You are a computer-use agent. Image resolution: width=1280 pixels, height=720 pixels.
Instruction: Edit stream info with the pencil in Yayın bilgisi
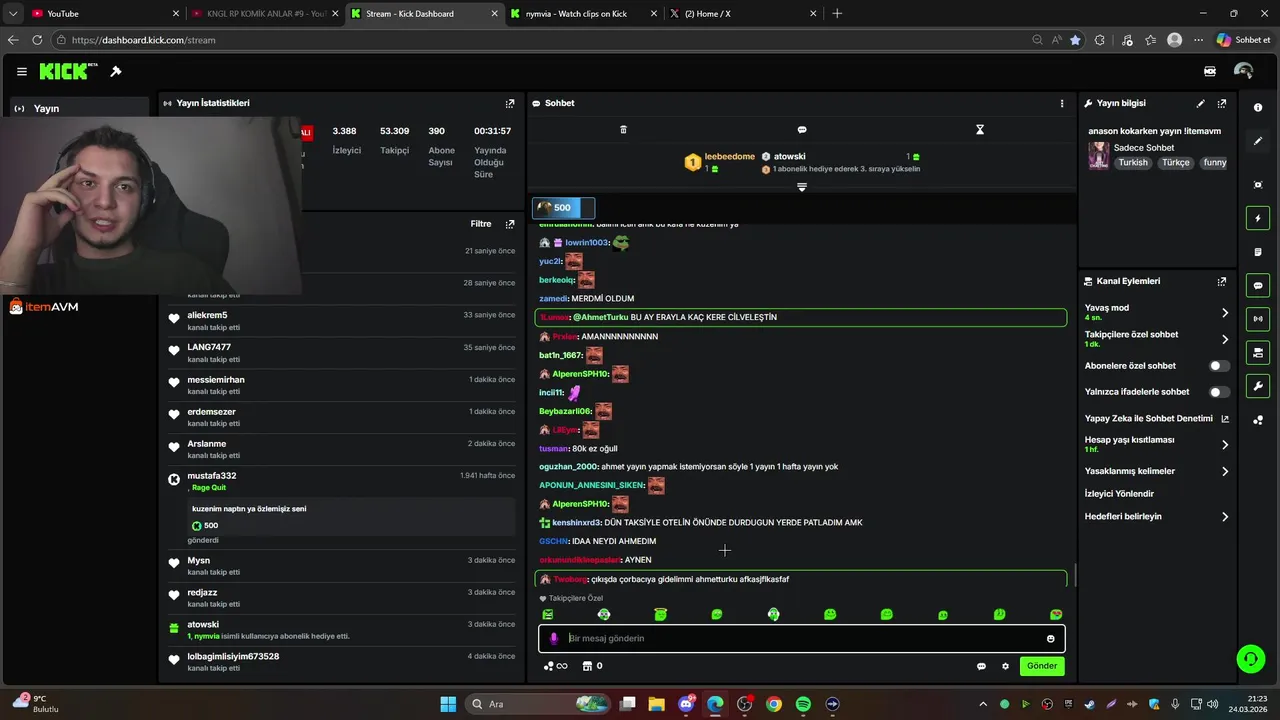coord(1201,103)
